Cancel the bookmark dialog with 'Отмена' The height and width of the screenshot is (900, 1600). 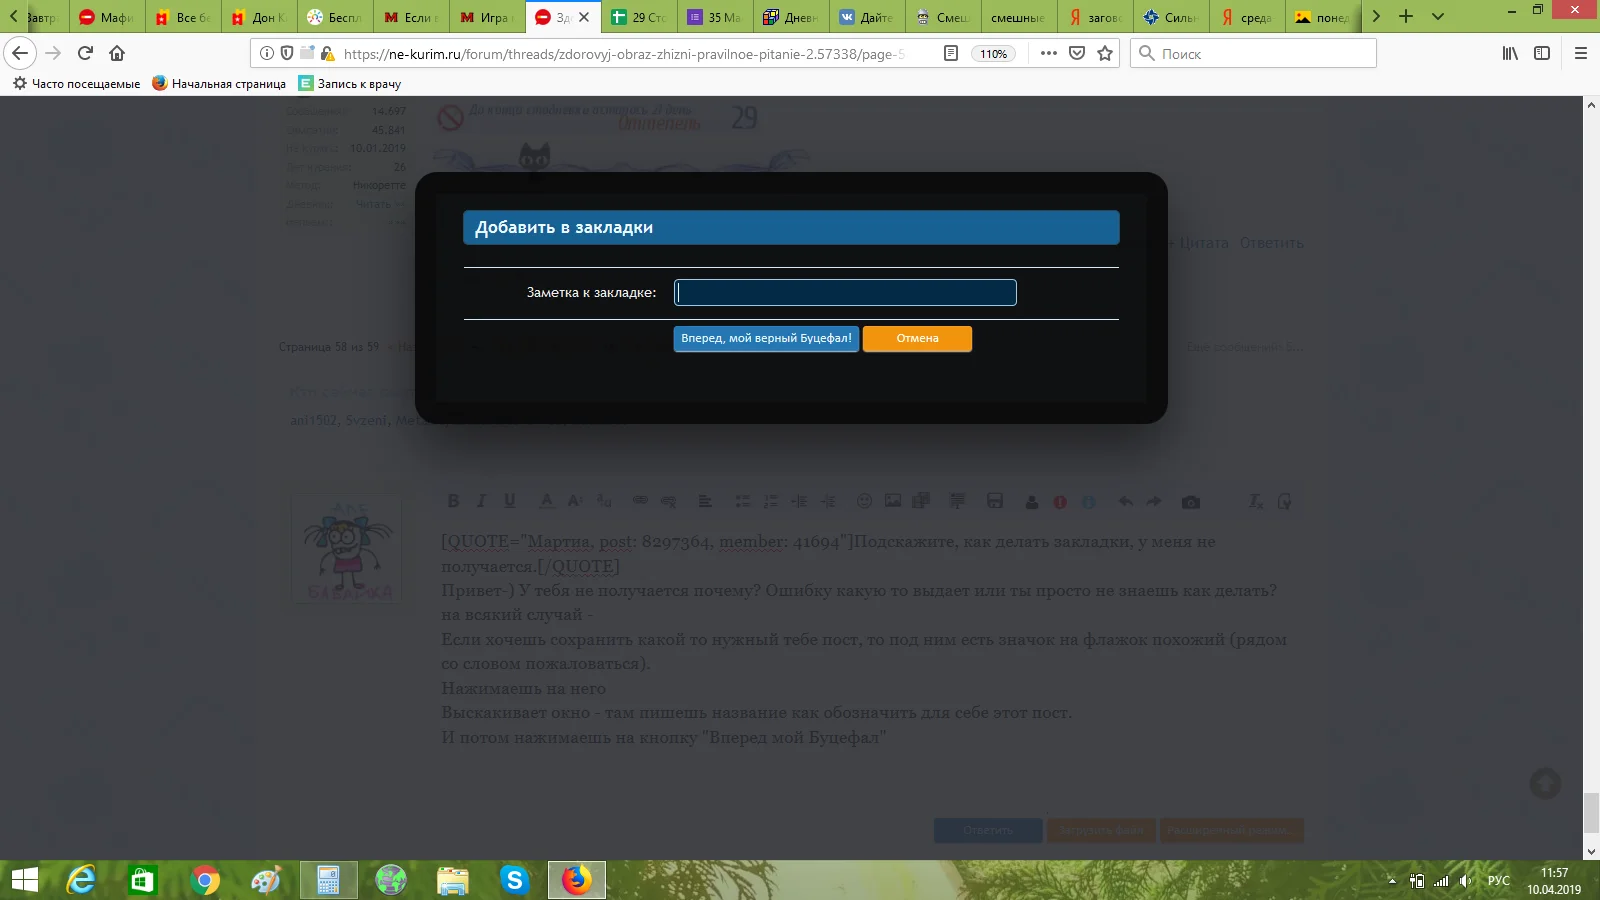(917, 339)
